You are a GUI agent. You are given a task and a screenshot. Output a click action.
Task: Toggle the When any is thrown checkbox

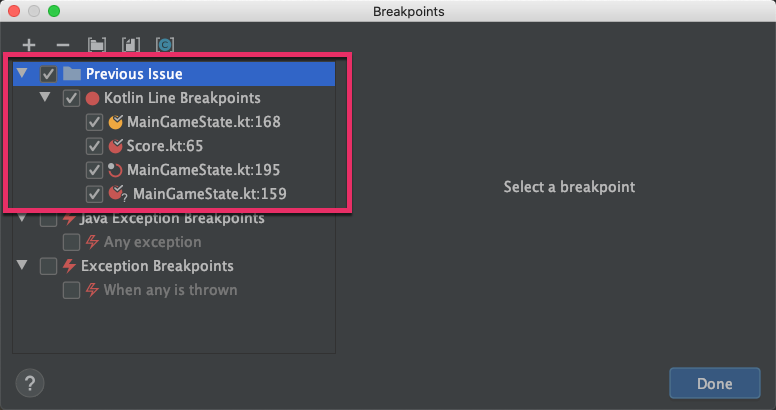(x=71, y=290)
